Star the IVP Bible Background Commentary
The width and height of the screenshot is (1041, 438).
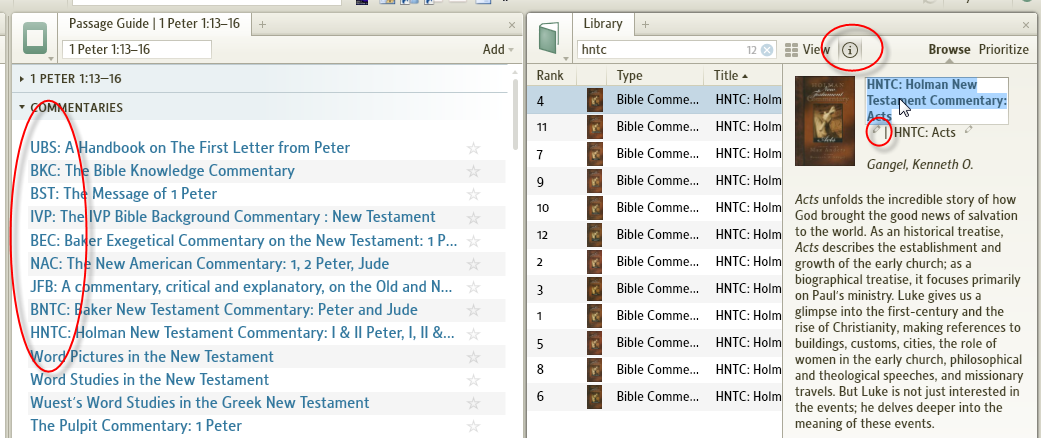[473, 218]
